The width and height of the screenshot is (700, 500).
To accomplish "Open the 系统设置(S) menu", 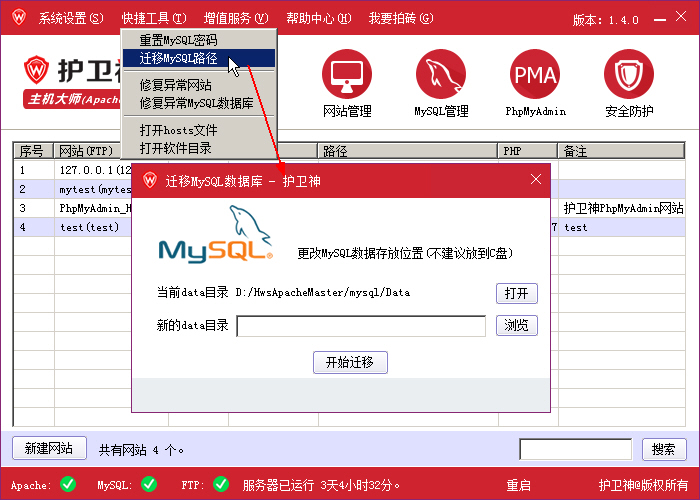I will point(71,18).
